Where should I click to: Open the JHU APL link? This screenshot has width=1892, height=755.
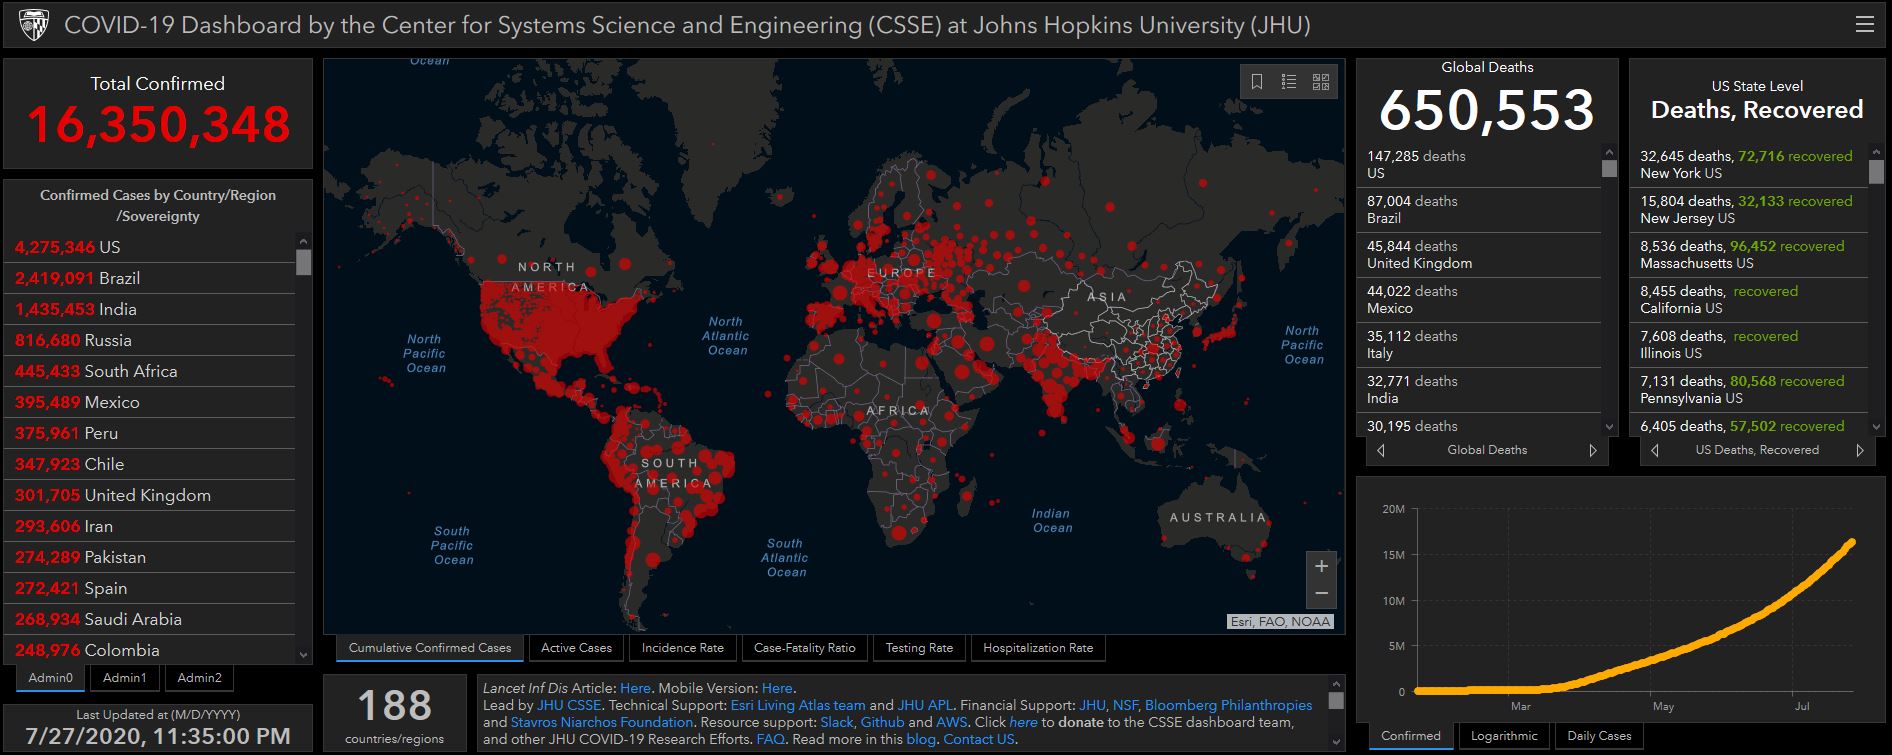tap(925, 705)
